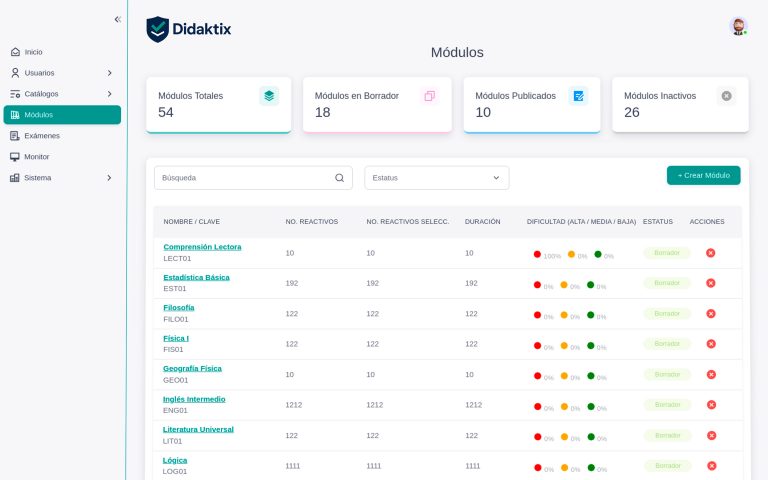
Task: Click the Módulos en Borrador copy icon
Action: [x=429, y=96]
